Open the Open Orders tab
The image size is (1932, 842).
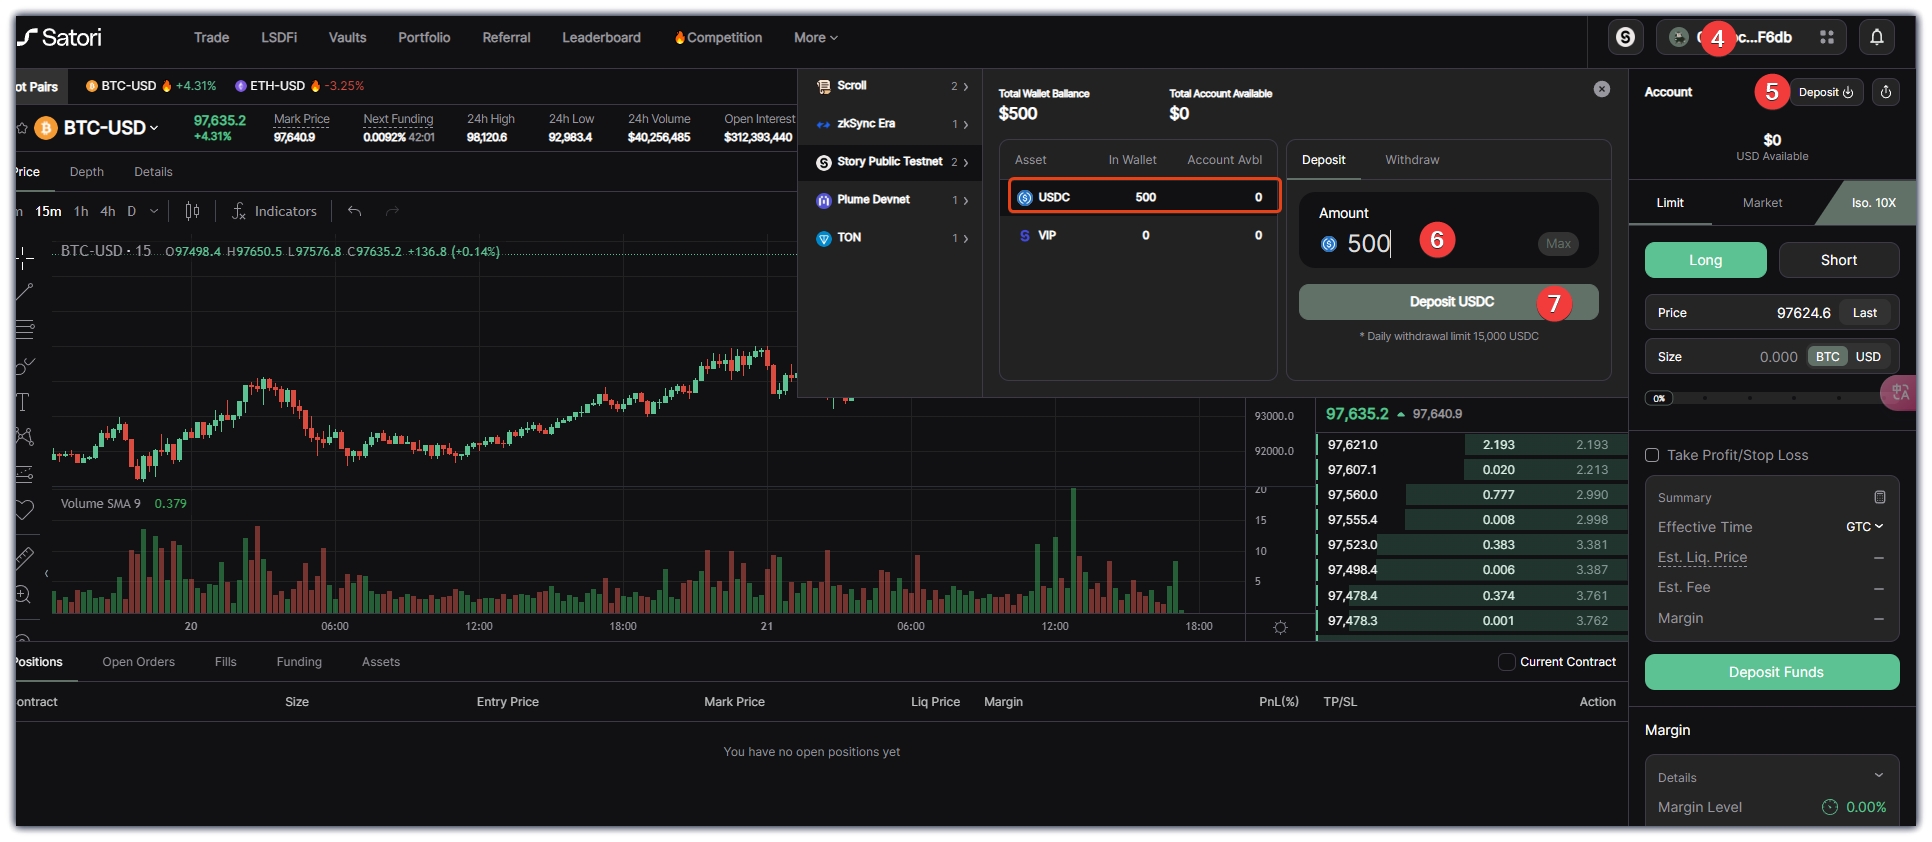pos(138,662)
